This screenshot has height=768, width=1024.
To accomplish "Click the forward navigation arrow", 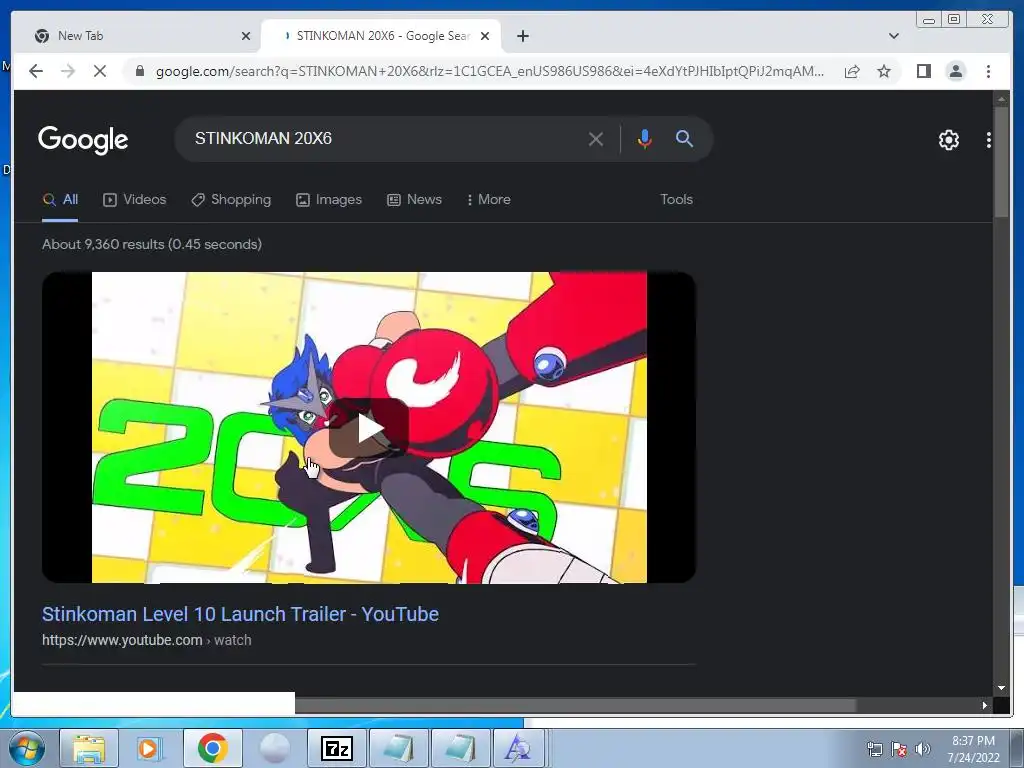I will coord(68,71).
